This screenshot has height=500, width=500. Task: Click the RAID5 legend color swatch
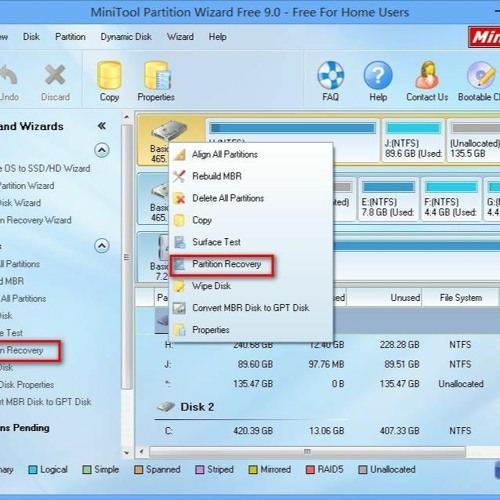click(310, 470)
